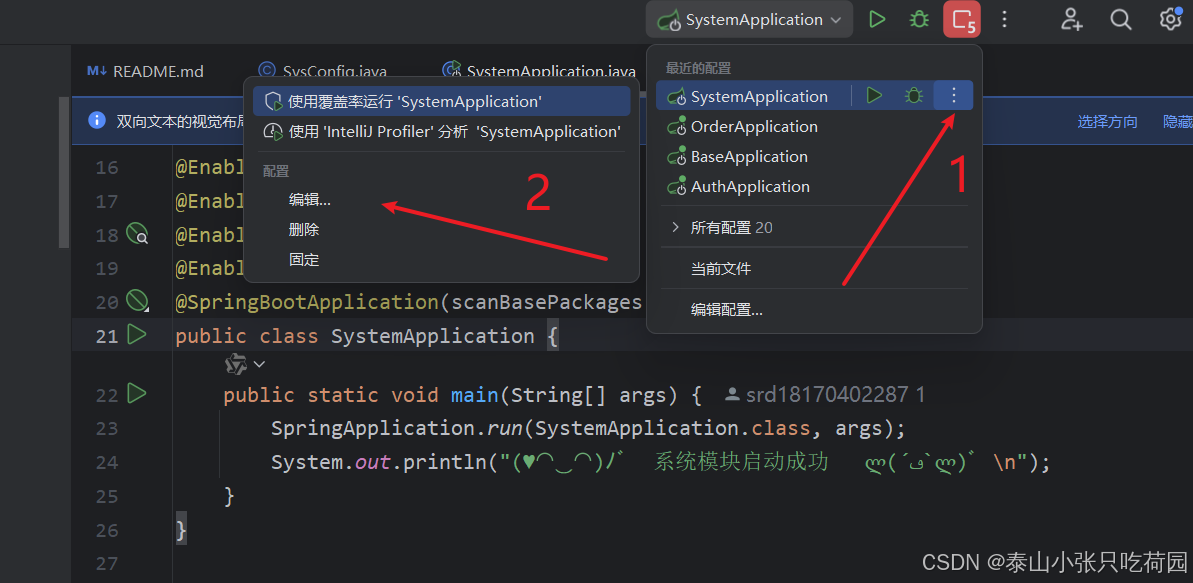Place cursor on line number 23
Image resolution: width=1193 pixels, height=583 pixels.
click(x=107, y=428)
